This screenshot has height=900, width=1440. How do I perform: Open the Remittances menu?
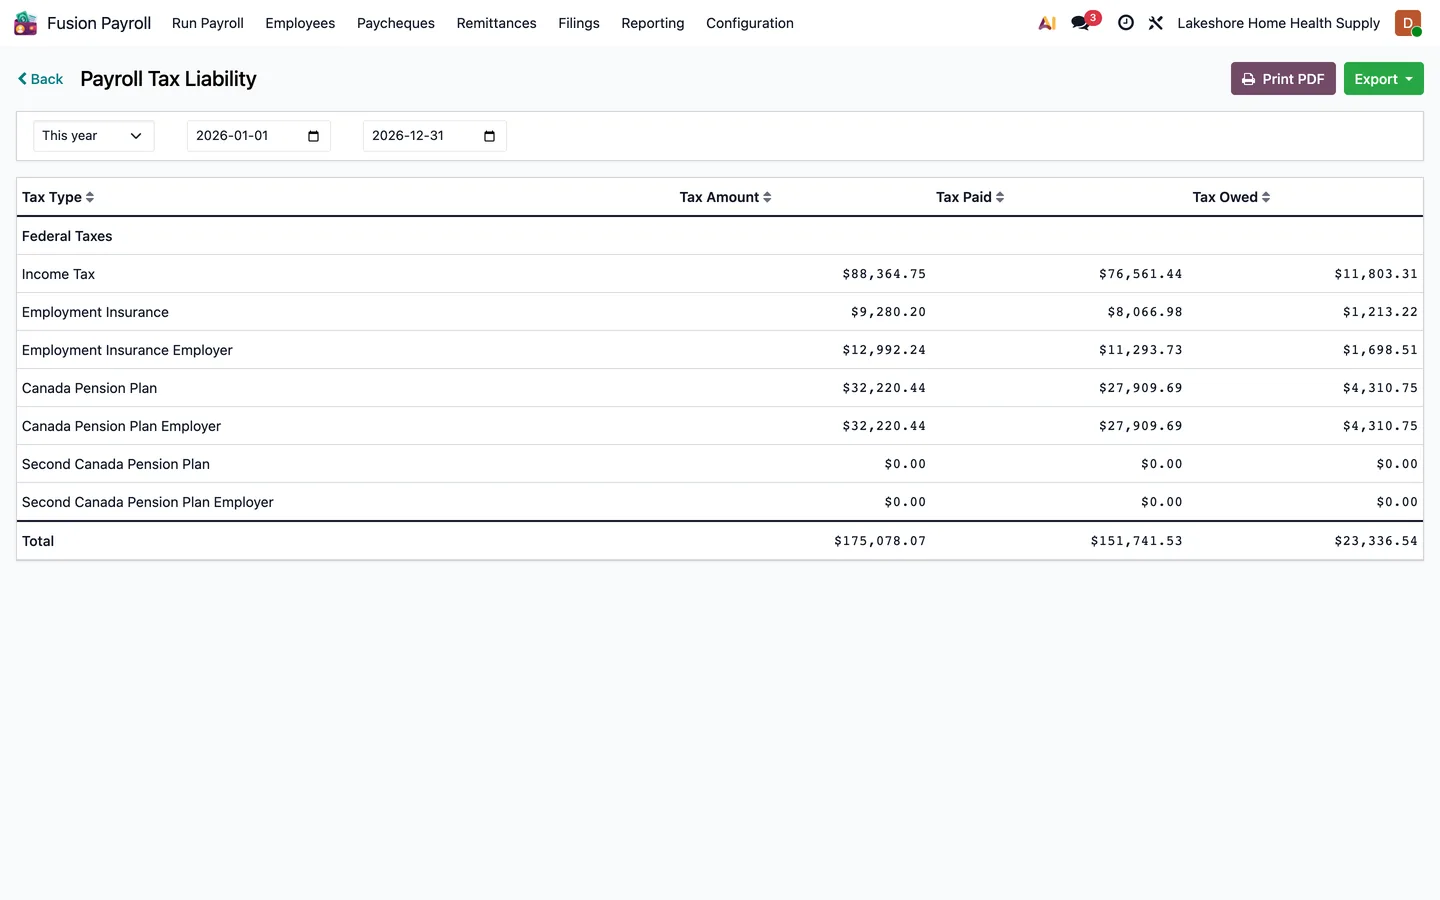[496, 23]
